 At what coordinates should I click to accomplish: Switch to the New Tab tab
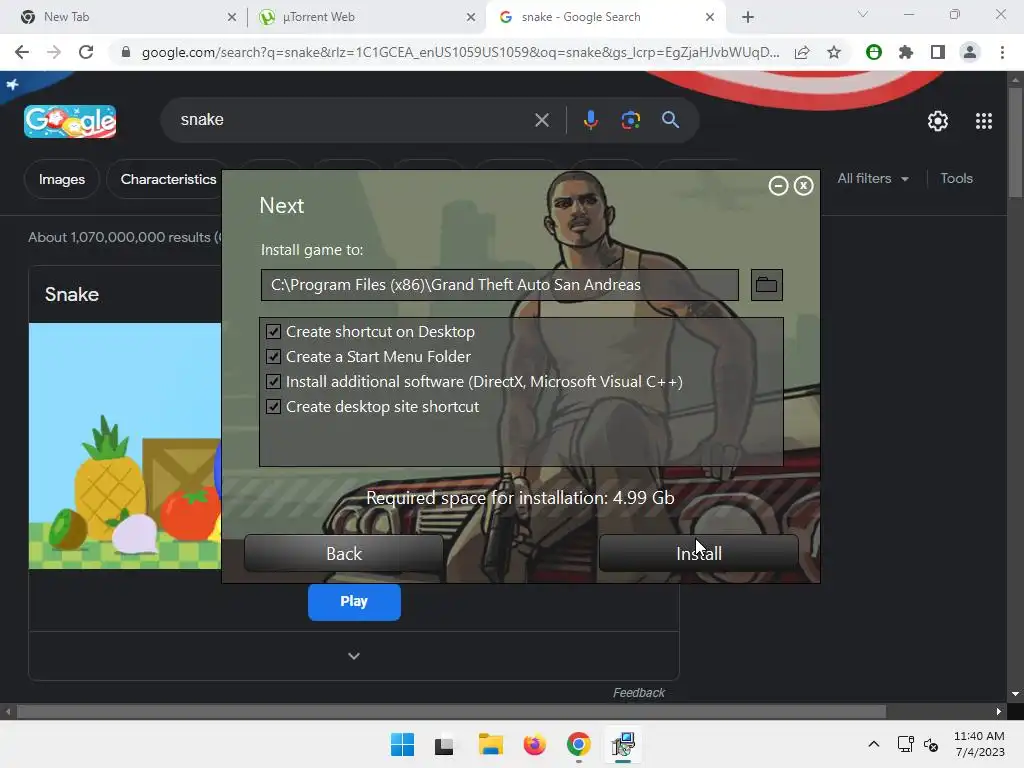(x=124, y=17)
